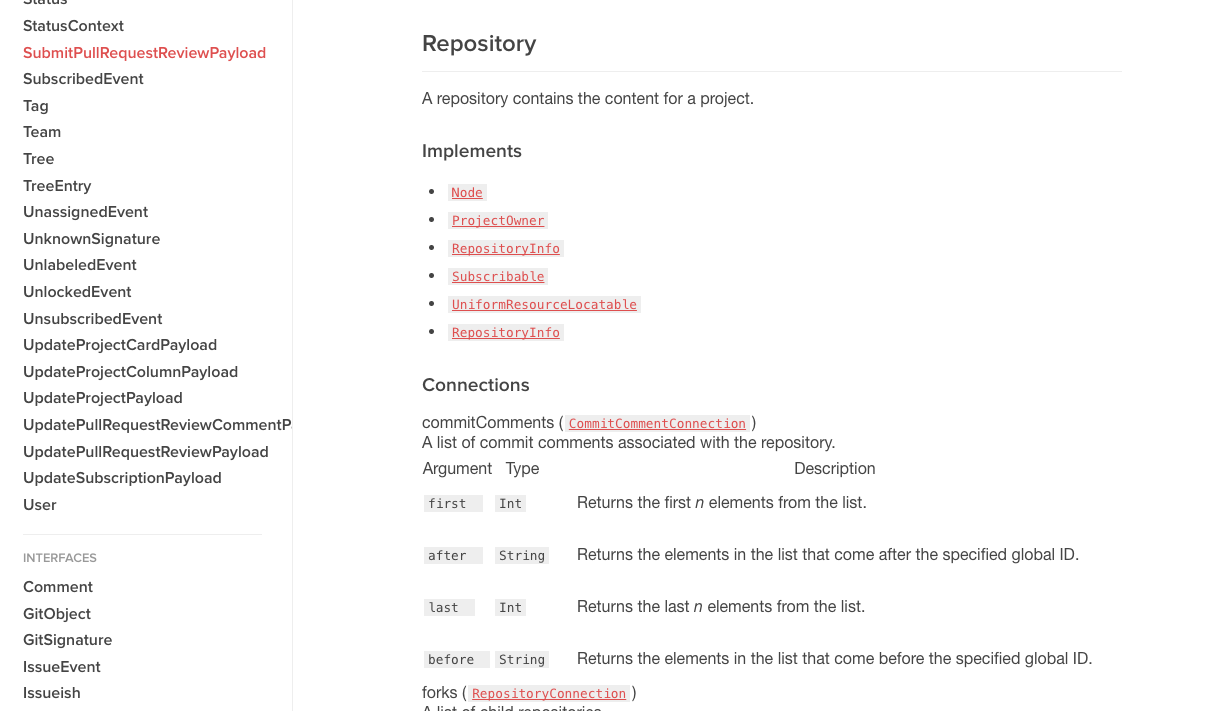Go to UpdateProjectCardPayload sidebar item

point(120,345)
